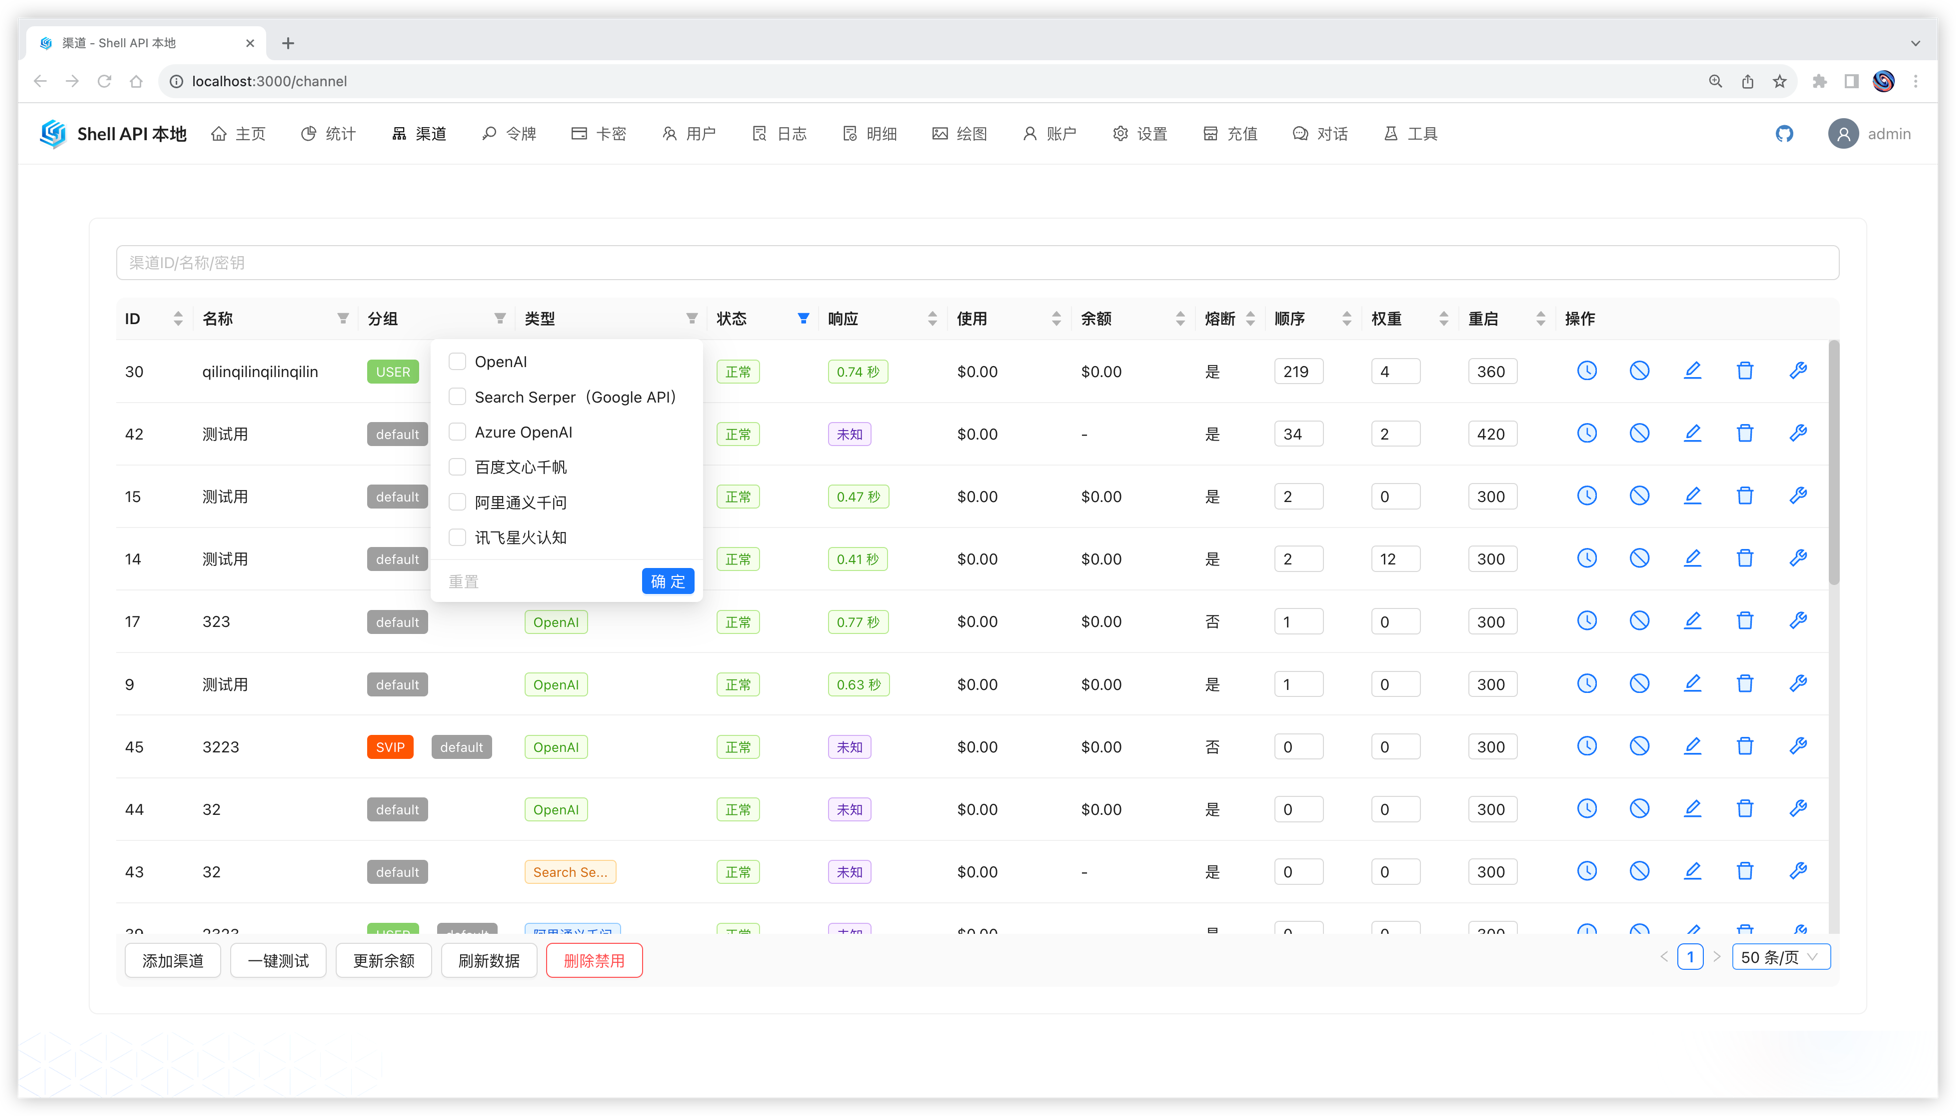Tick the 讯飞星火认知 checkbox

pyautogui.click(x=458, y=538)
